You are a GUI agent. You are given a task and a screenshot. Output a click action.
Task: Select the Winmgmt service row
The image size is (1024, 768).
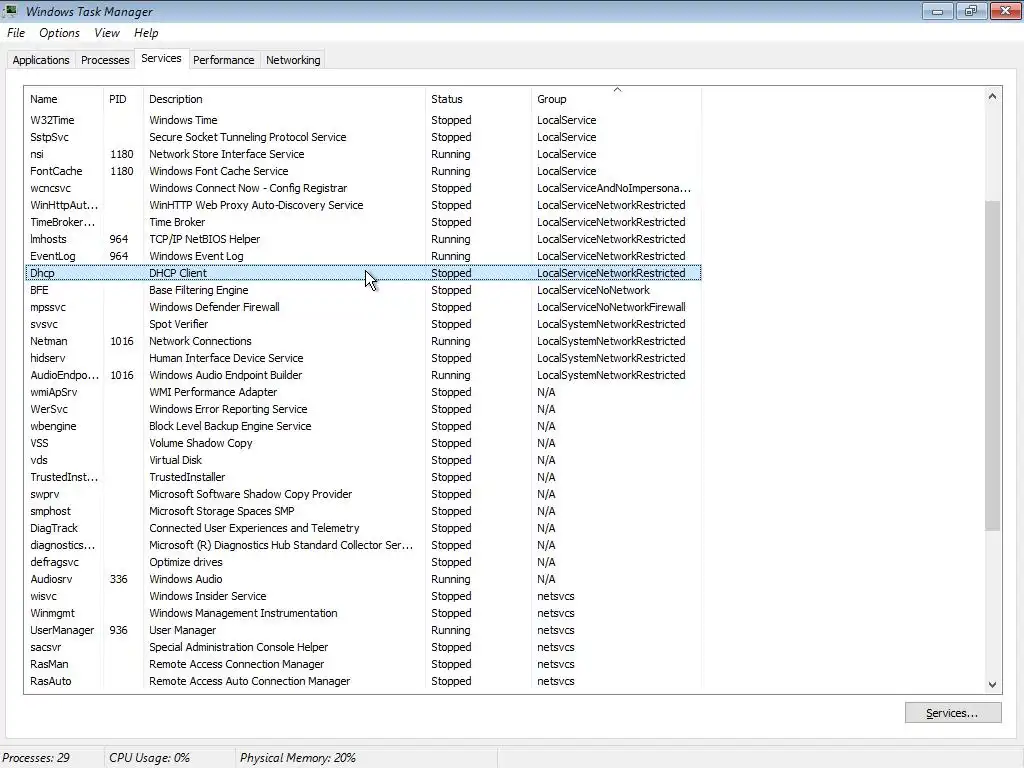click(363, 613)
